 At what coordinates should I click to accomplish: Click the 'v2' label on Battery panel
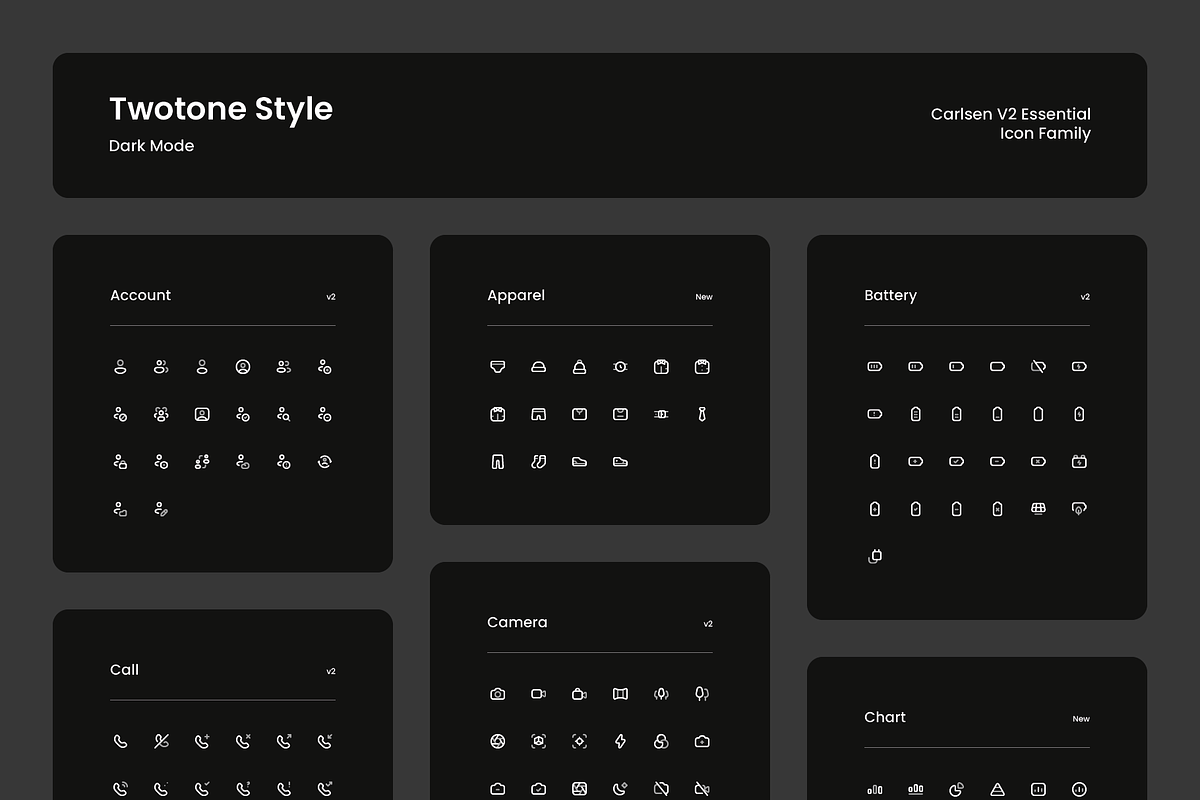point(1085,297)
